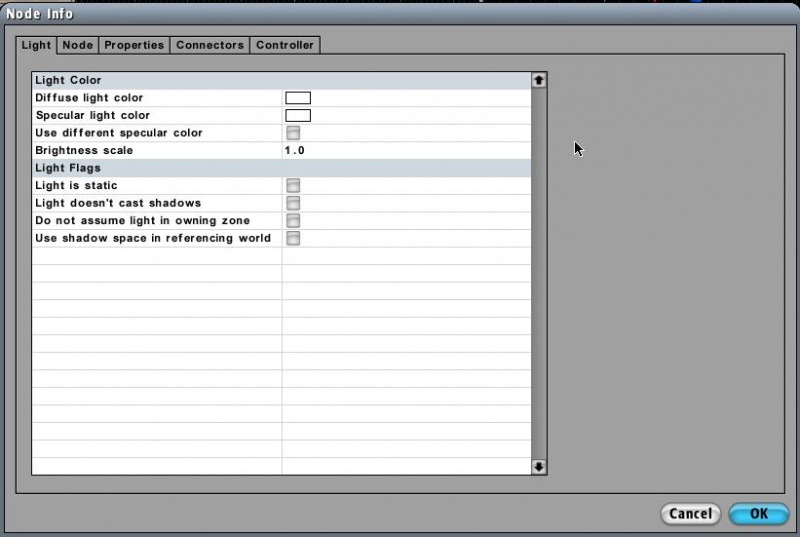Click the scroll up arrow icon

539,80
